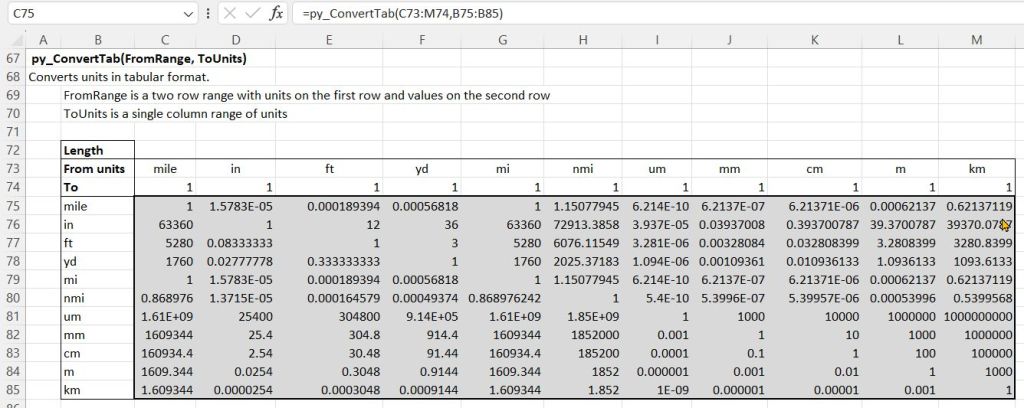Click the Enter checkmark icon in formula bar
This screenshot has width=1024, height=408.
[x=252, y=15]
